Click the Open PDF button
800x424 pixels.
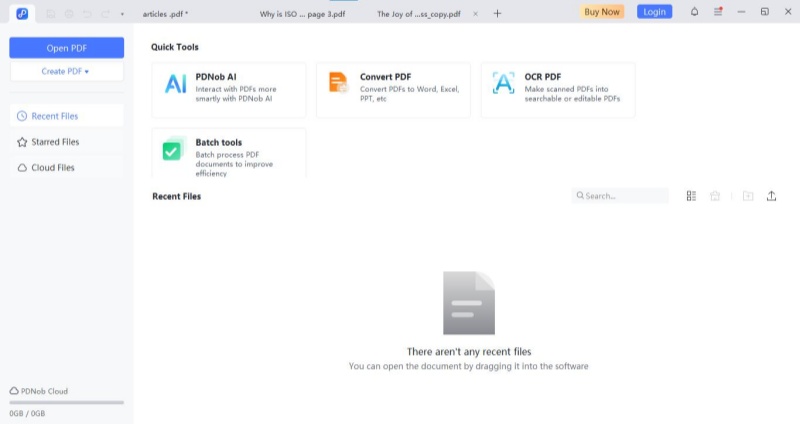[x=66, y=48]
